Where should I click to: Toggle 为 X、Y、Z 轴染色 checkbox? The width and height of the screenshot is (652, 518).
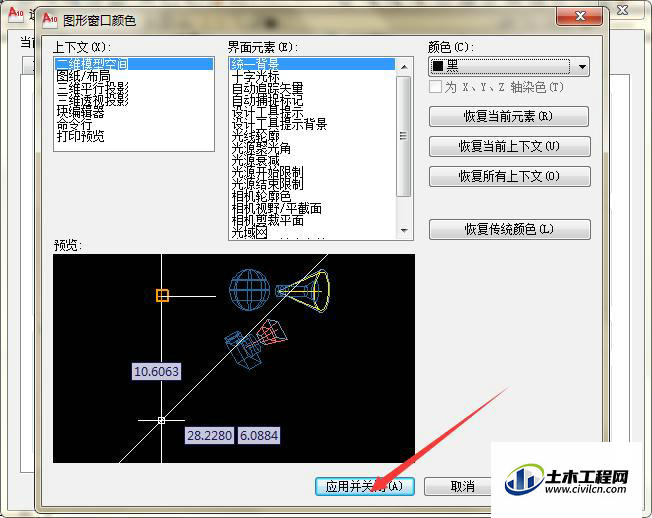pos(435,87)
